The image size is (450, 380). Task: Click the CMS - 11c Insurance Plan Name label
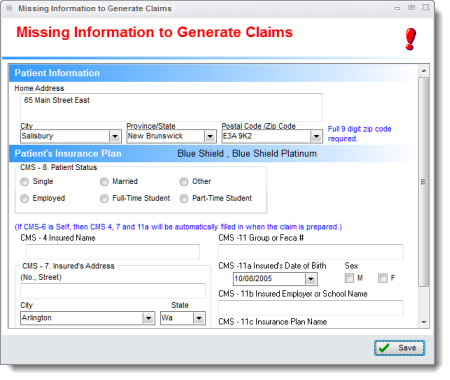[273, 322]
